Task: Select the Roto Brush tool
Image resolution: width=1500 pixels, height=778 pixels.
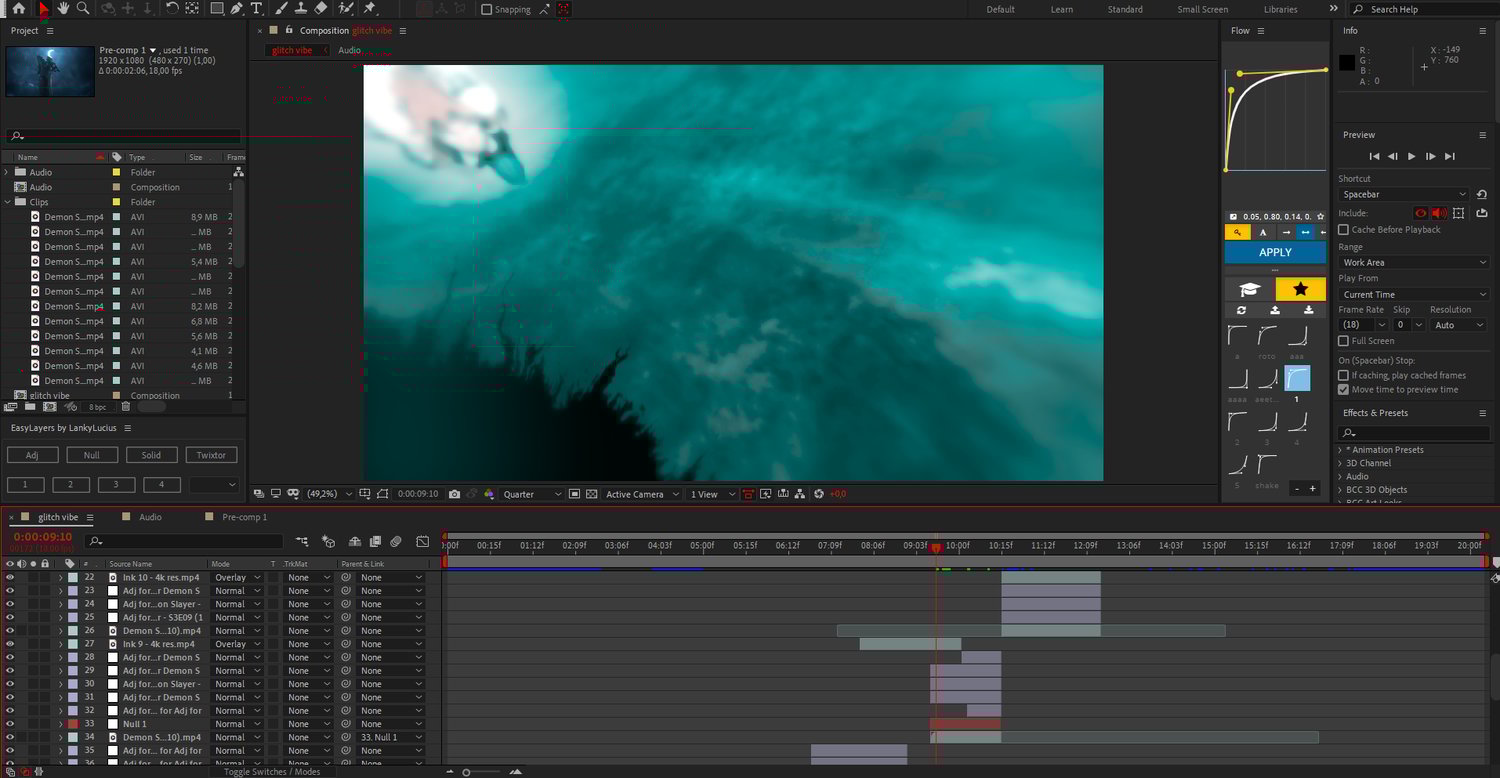Action: click(x=345, y=9)
